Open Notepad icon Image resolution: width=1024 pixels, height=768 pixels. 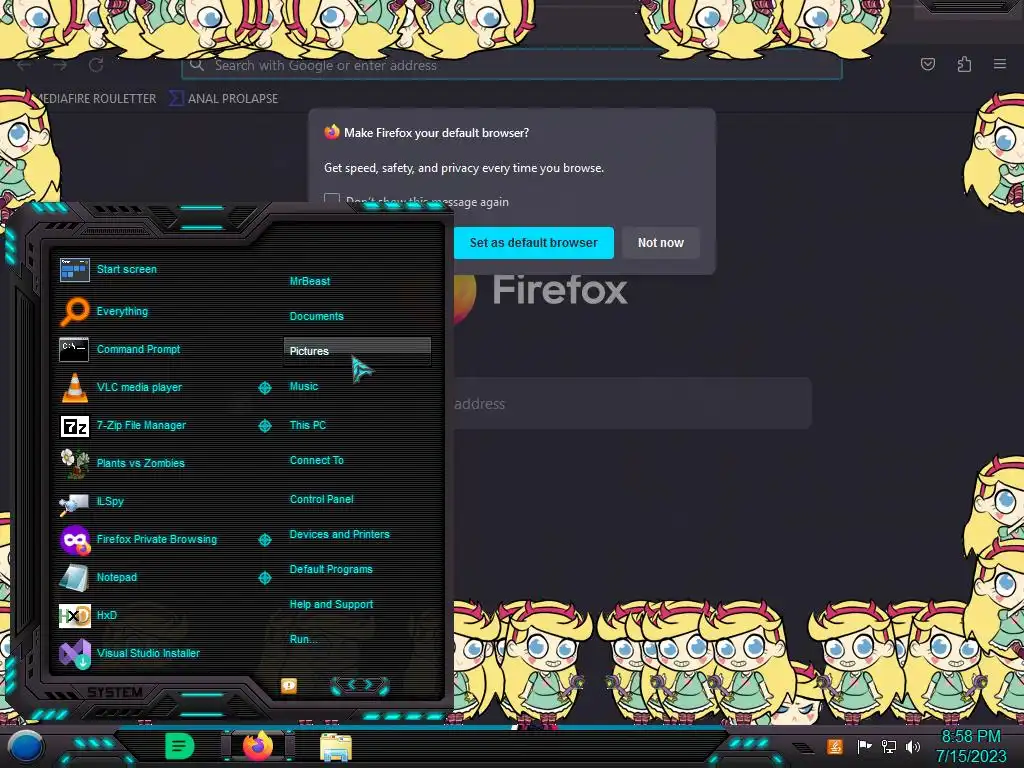click(74, 577)
